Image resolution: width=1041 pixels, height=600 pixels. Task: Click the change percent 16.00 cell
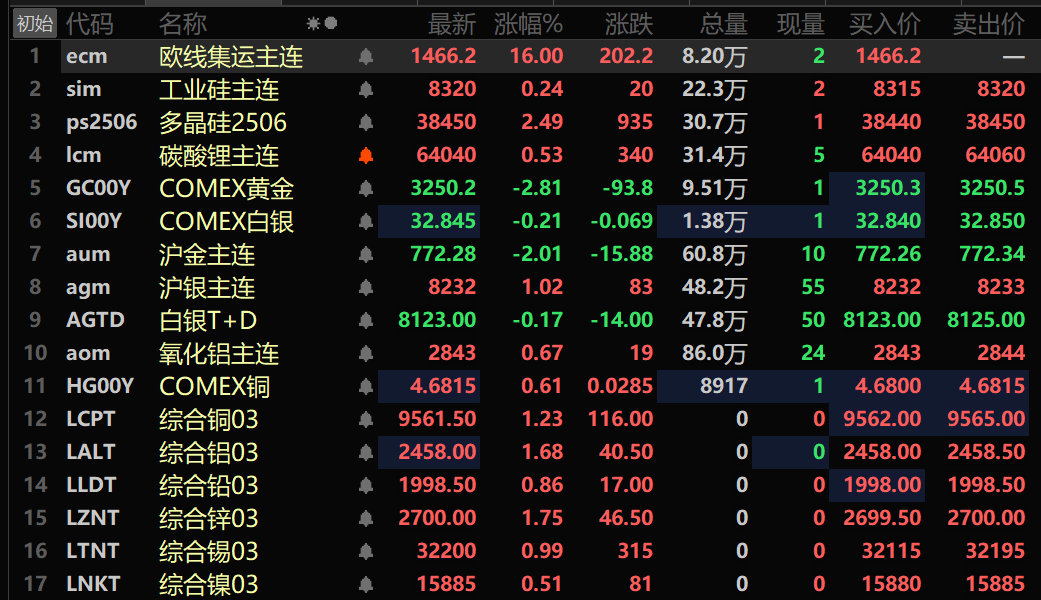[536, 56]
